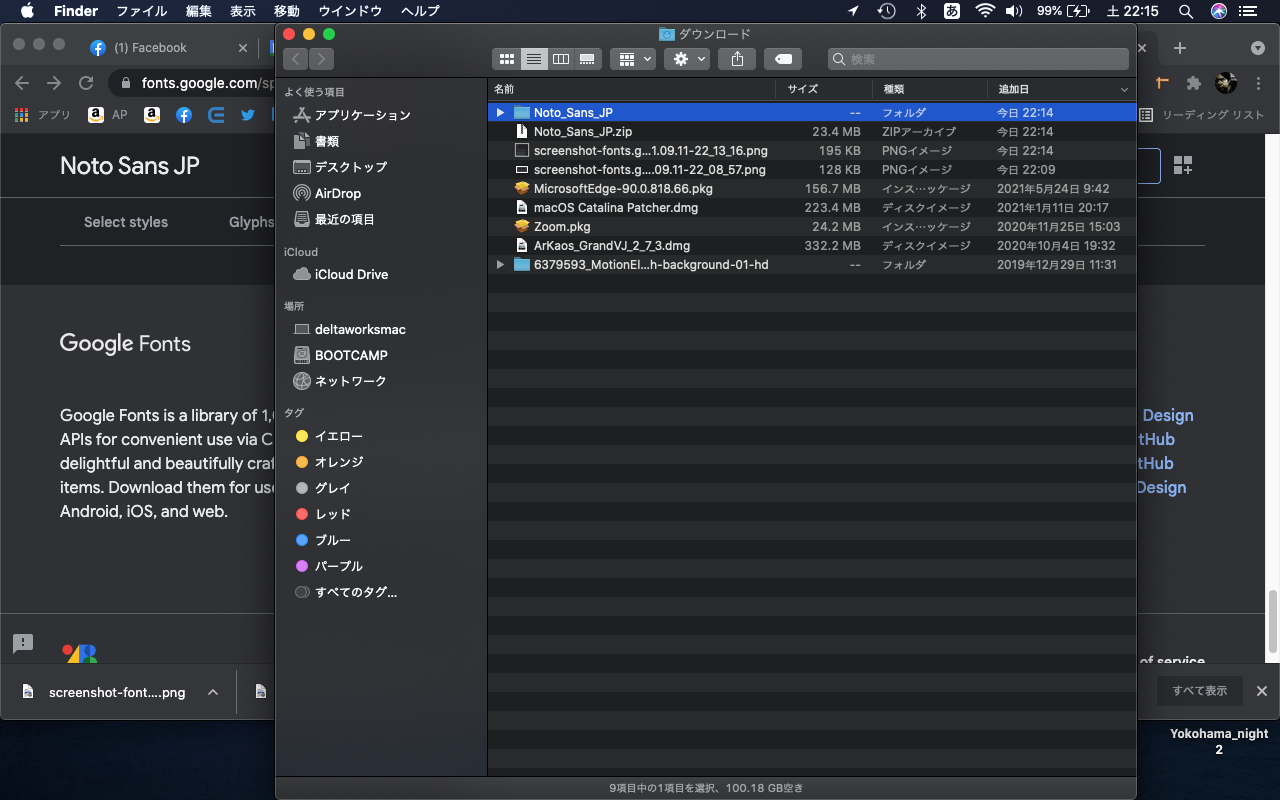Select the Purple (パープル) tag
This screenshot has width=1280, height=800.
click(329, 566)
